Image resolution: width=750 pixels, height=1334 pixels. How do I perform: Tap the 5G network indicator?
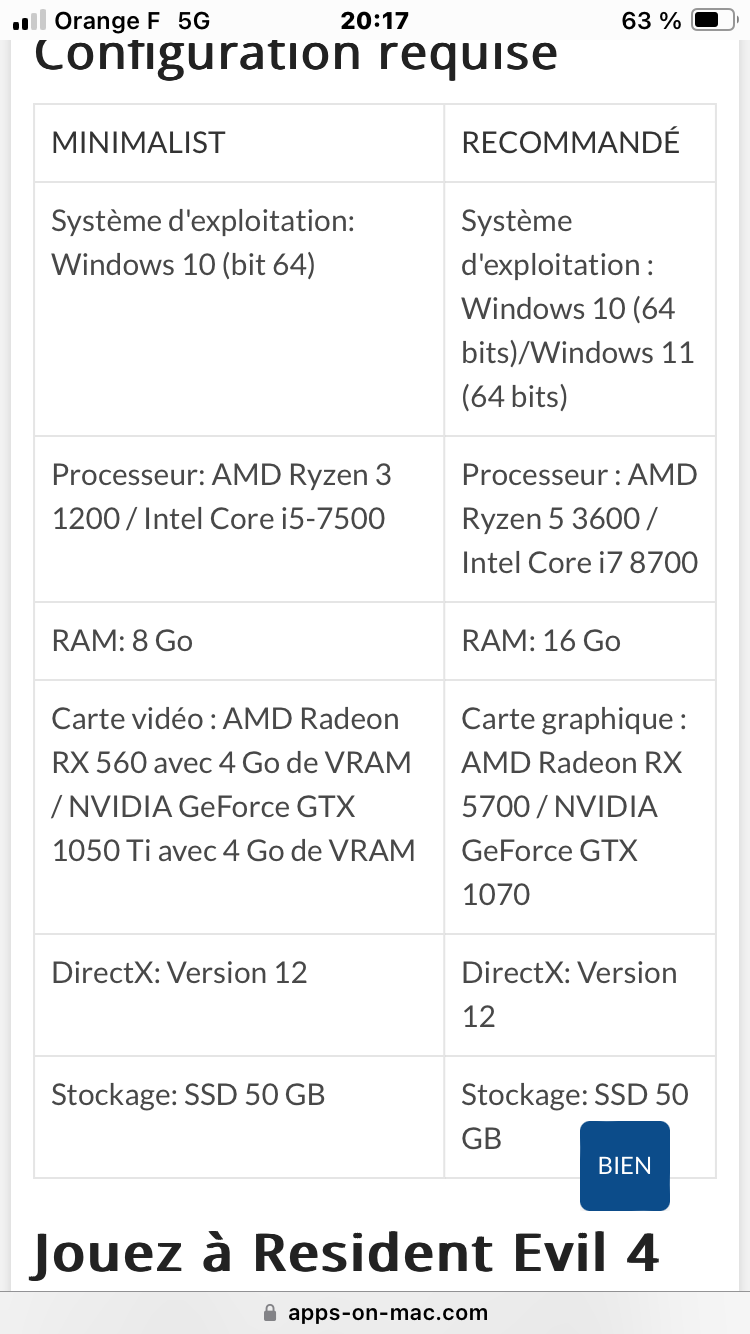[195, 20]
